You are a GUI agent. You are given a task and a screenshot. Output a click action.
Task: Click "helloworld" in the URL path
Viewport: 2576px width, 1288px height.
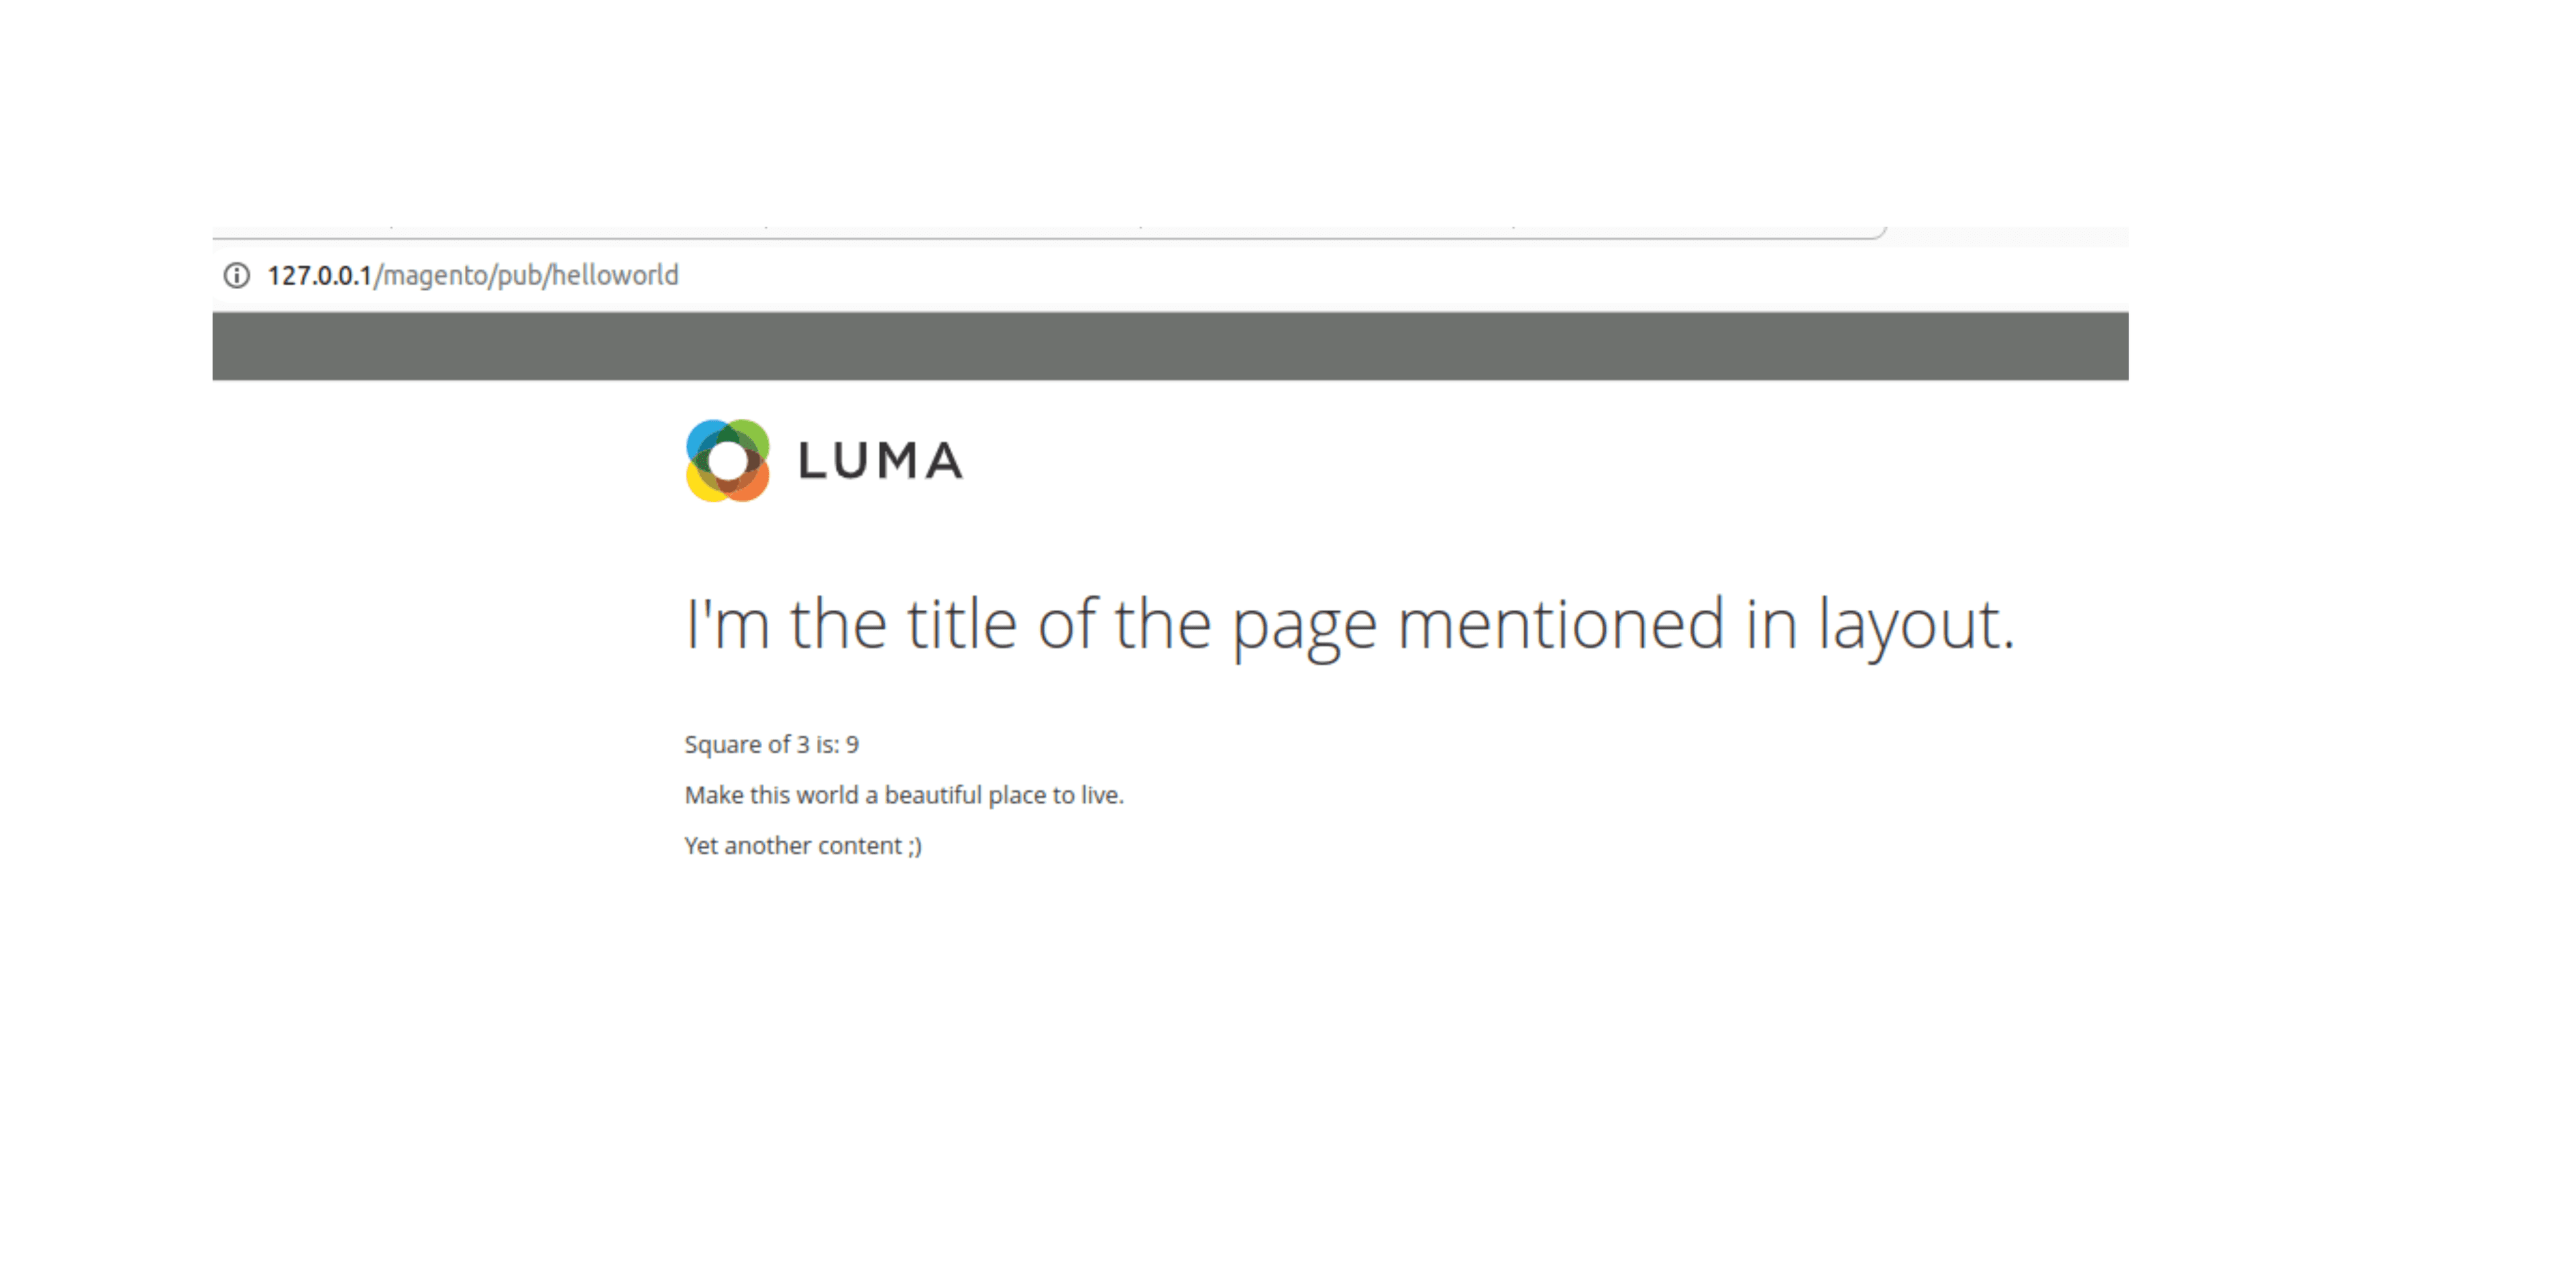point(614,275)
